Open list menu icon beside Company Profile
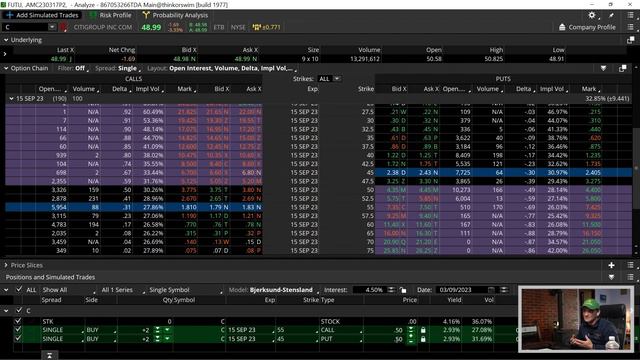640x360 pixels. point(631,27)
